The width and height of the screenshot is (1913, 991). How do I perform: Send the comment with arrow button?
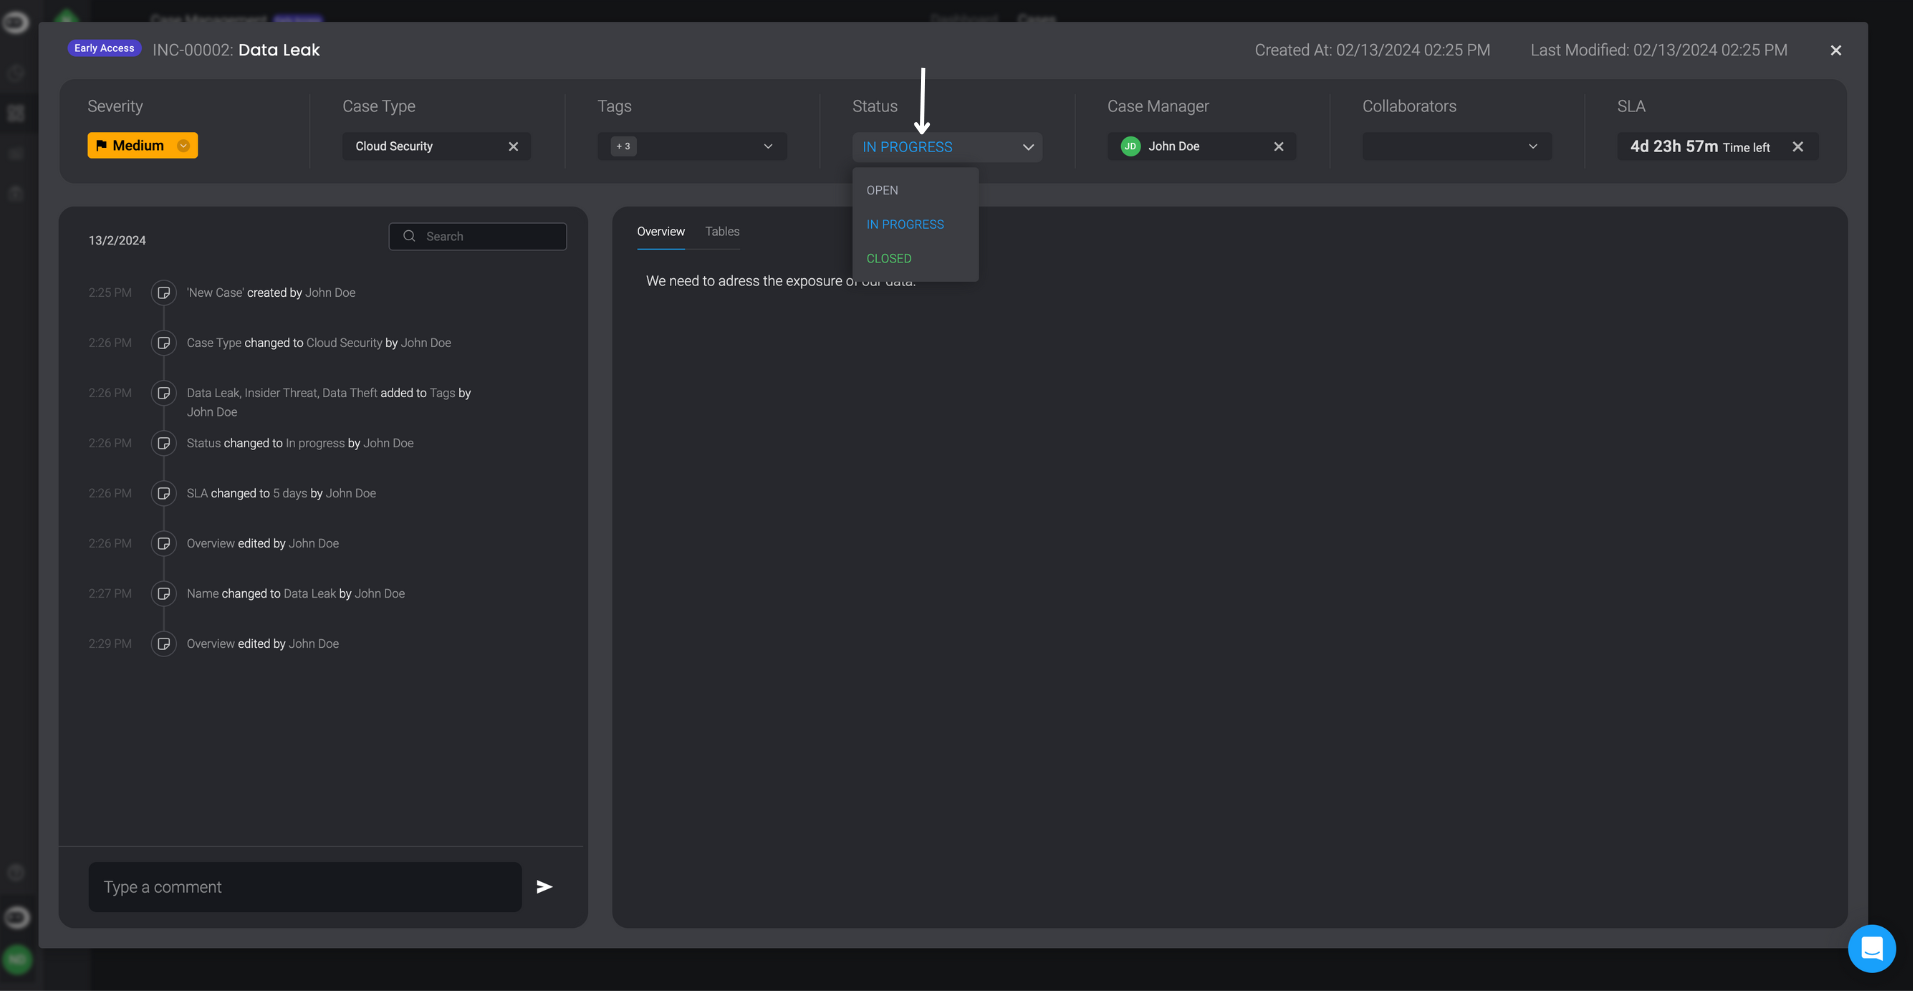click(x=544, y=887)
